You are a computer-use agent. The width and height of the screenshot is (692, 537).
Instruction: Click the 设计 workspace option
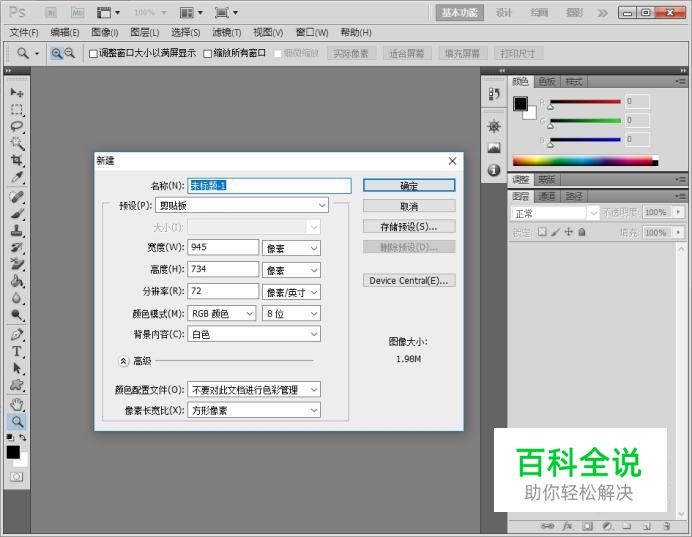click(x=504, y=13)
